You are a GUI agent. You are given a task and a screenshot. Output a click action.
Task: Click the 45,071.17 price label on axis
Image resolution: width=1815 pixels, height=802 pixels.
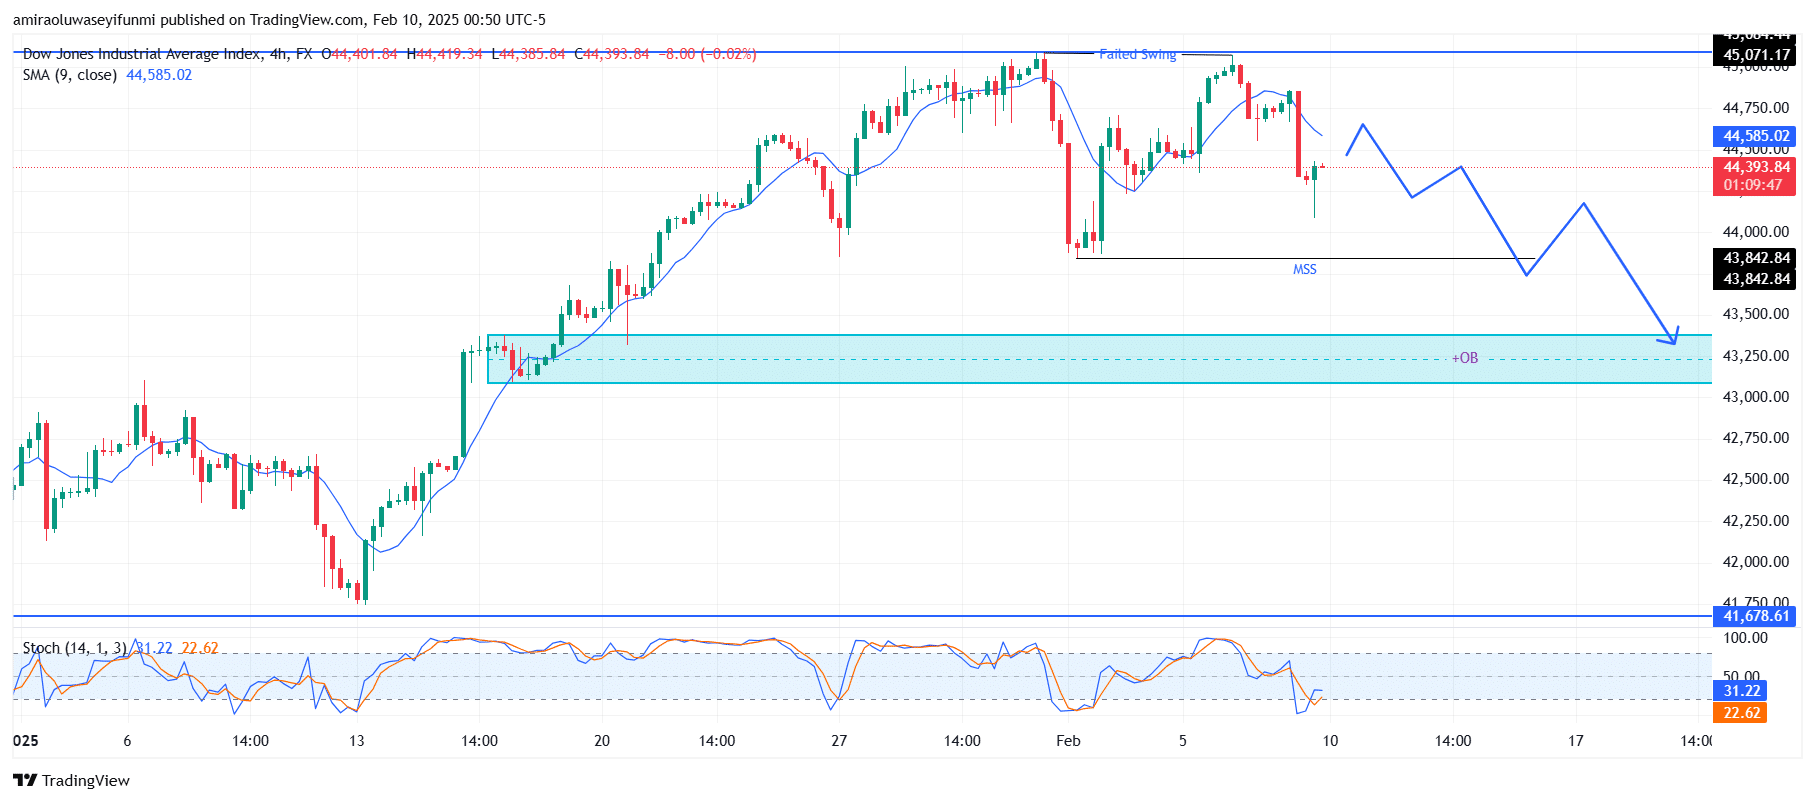pos(1756,55)
